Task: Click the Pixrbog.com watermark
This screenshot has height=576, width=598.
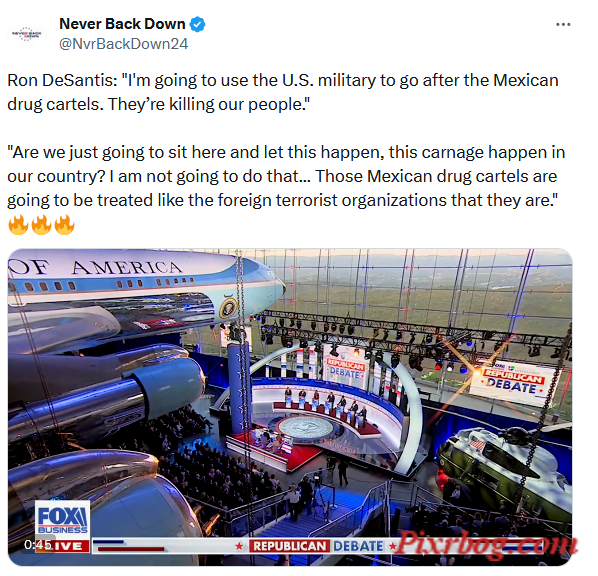Action: 486,545
